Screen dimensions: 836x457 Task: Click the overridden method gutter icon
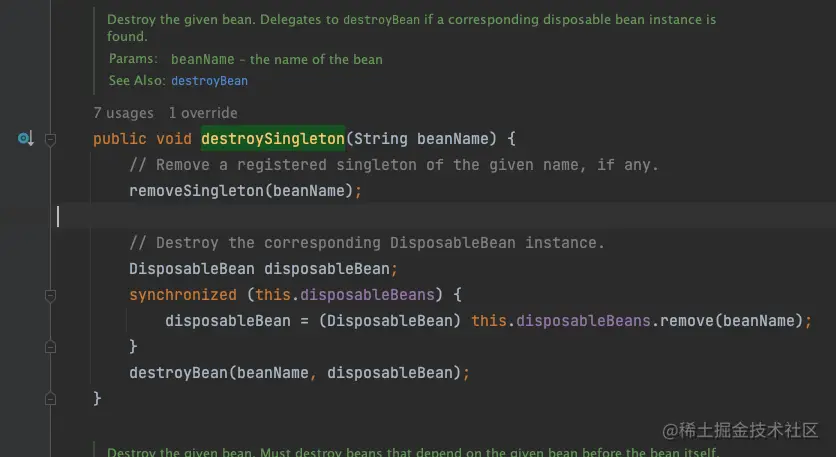click(25, 139)
